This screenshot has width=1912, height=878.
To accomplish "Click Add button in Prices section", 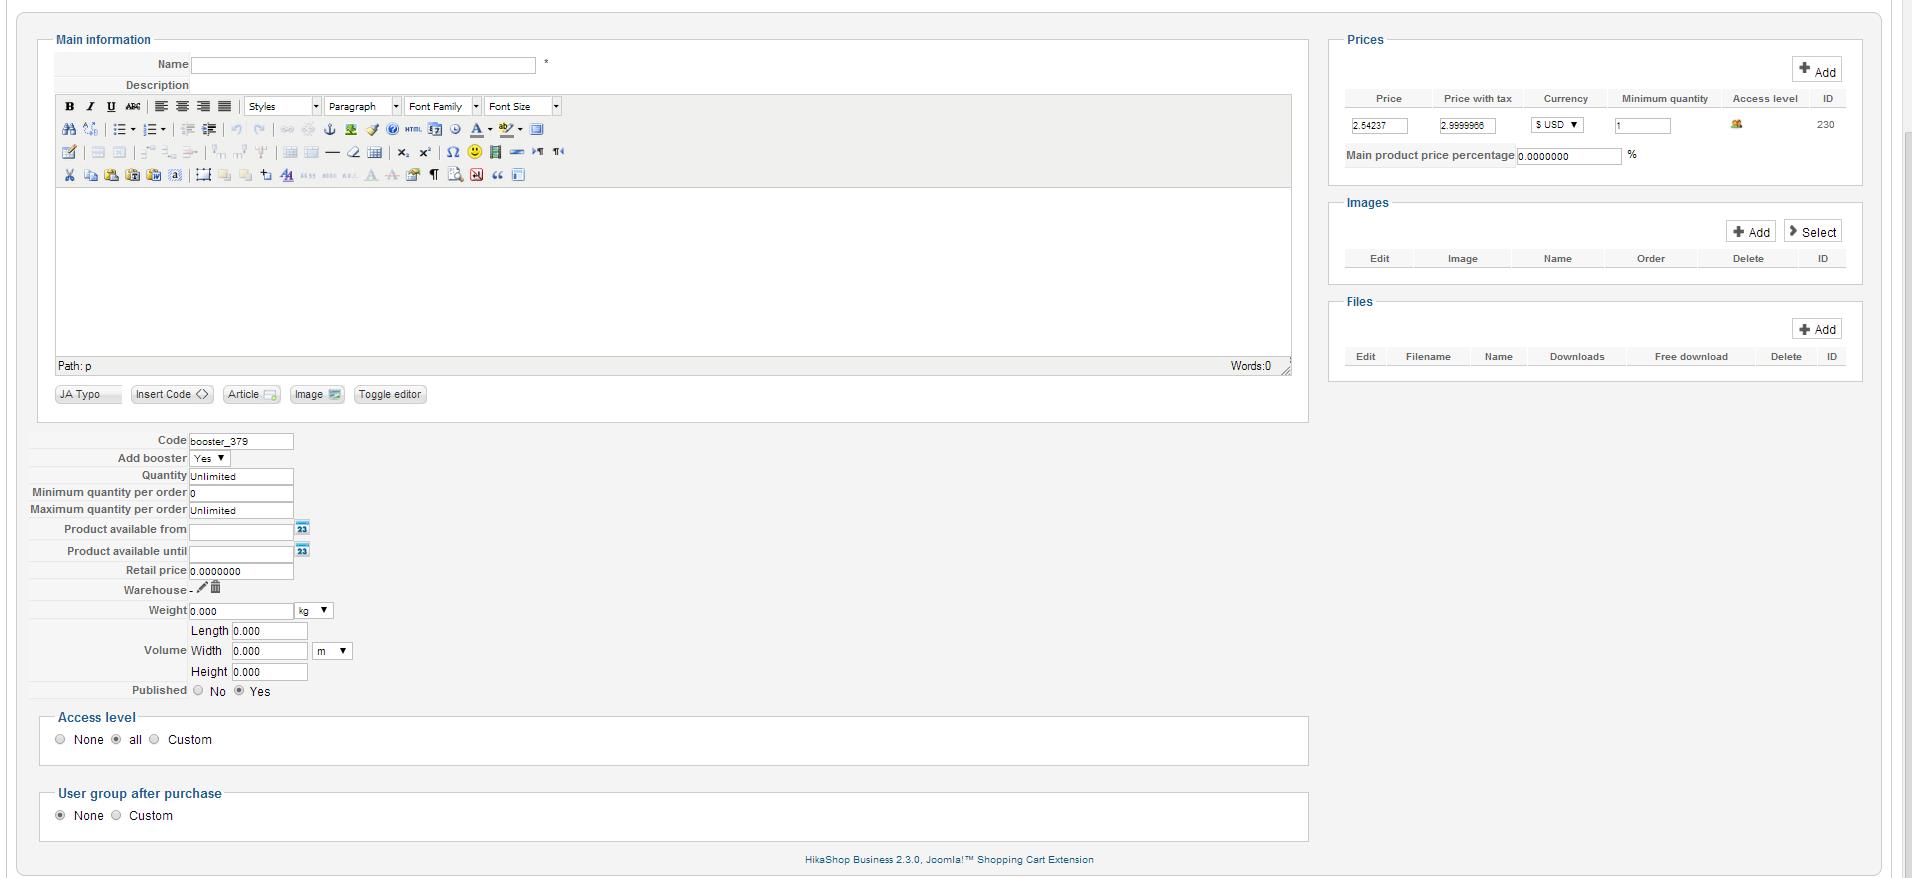I will [1816, 70].
